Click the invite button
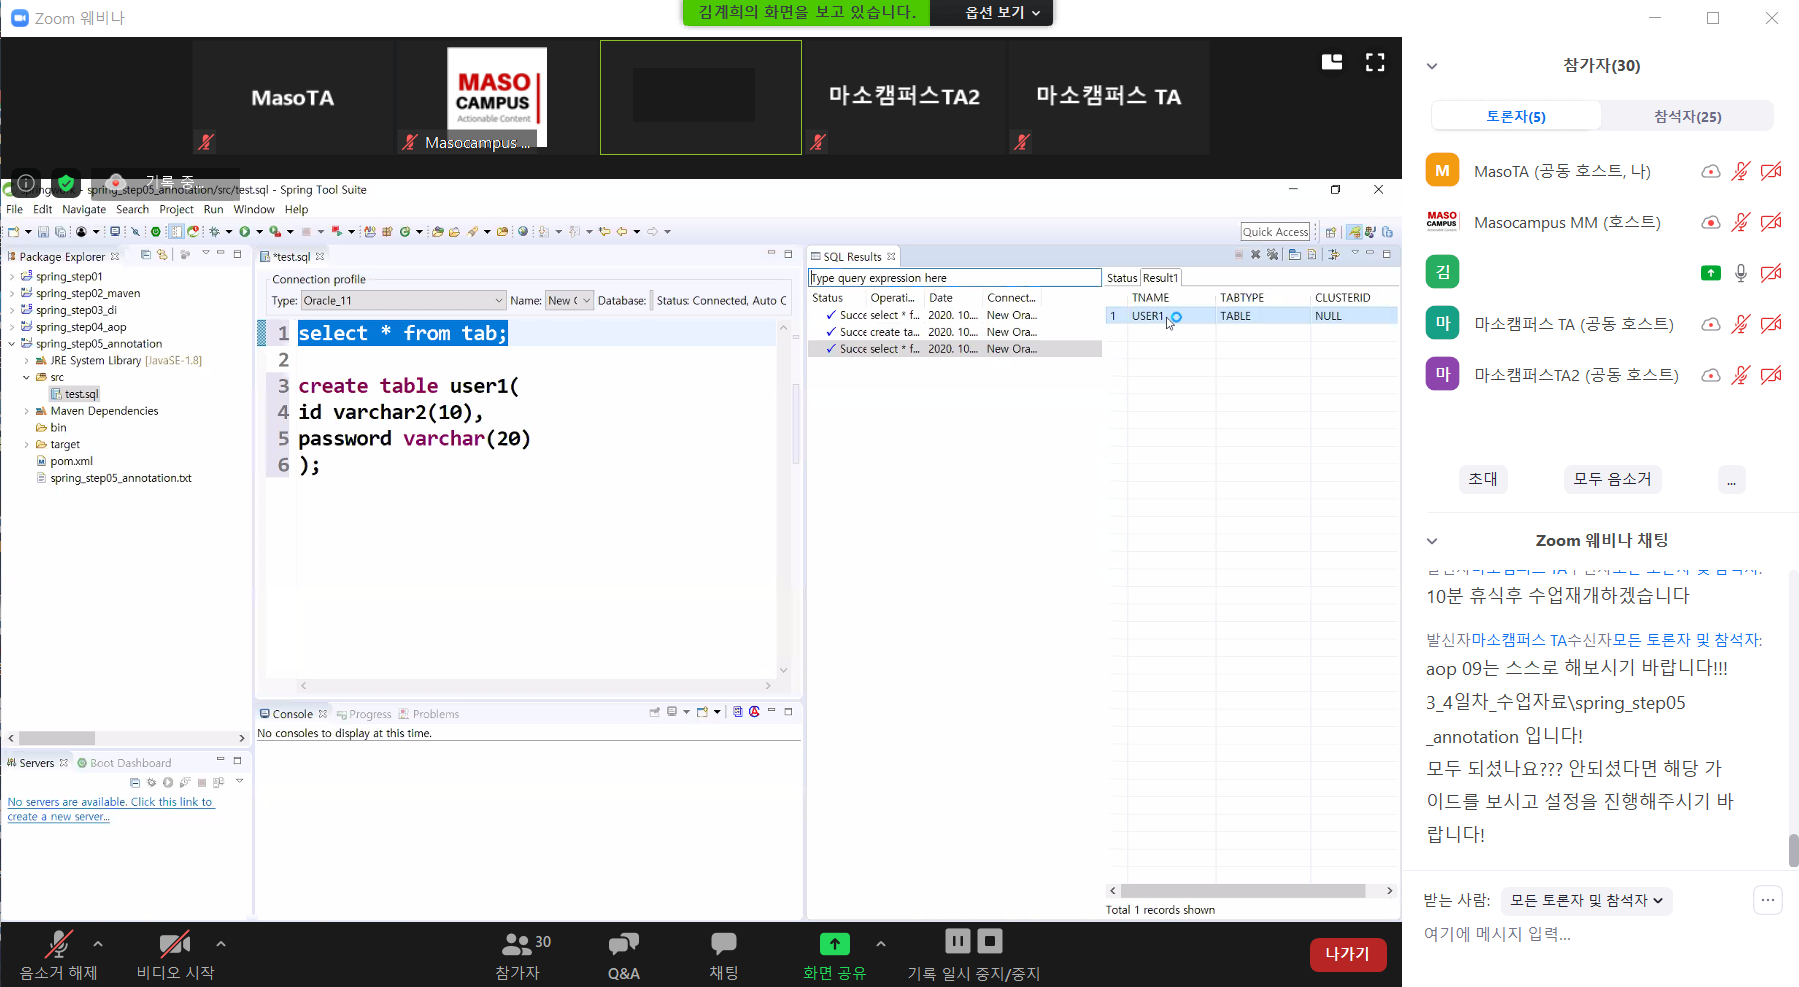The width and height of the screenshot is (1799, 987). tap(1482, 479)
